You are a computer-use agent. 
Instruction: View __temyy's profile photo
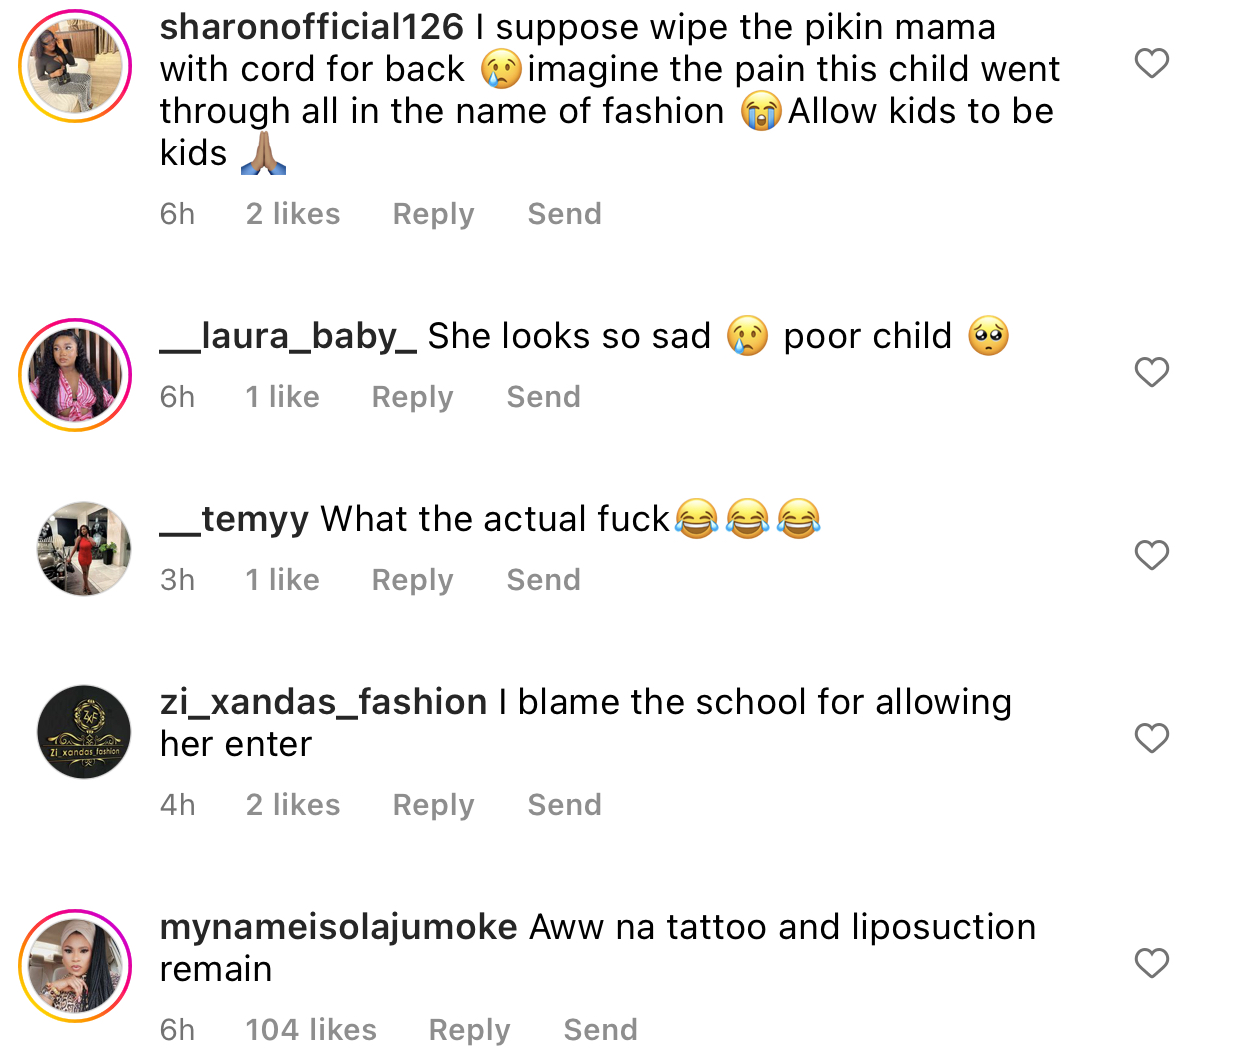pyautogui.click(x=84, y=549)
